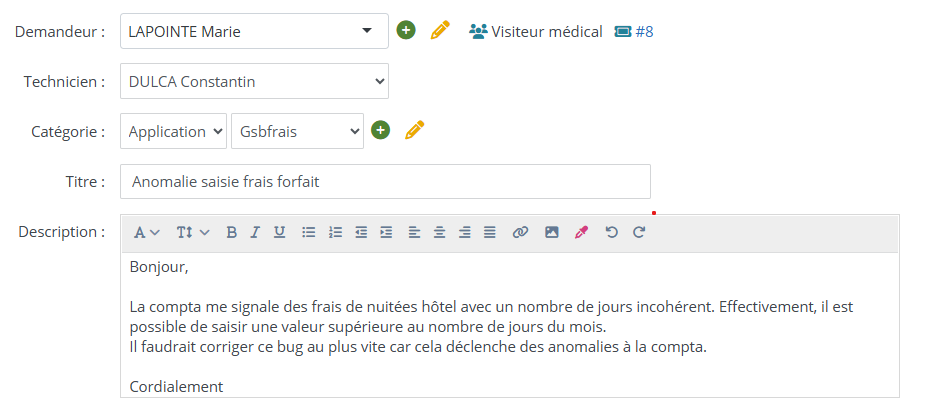The height and width of the screenshot is (412, 937).
Task: Open the Technicien dropdown showing DULCA Constantin
Action: click(x=254, y=81)
